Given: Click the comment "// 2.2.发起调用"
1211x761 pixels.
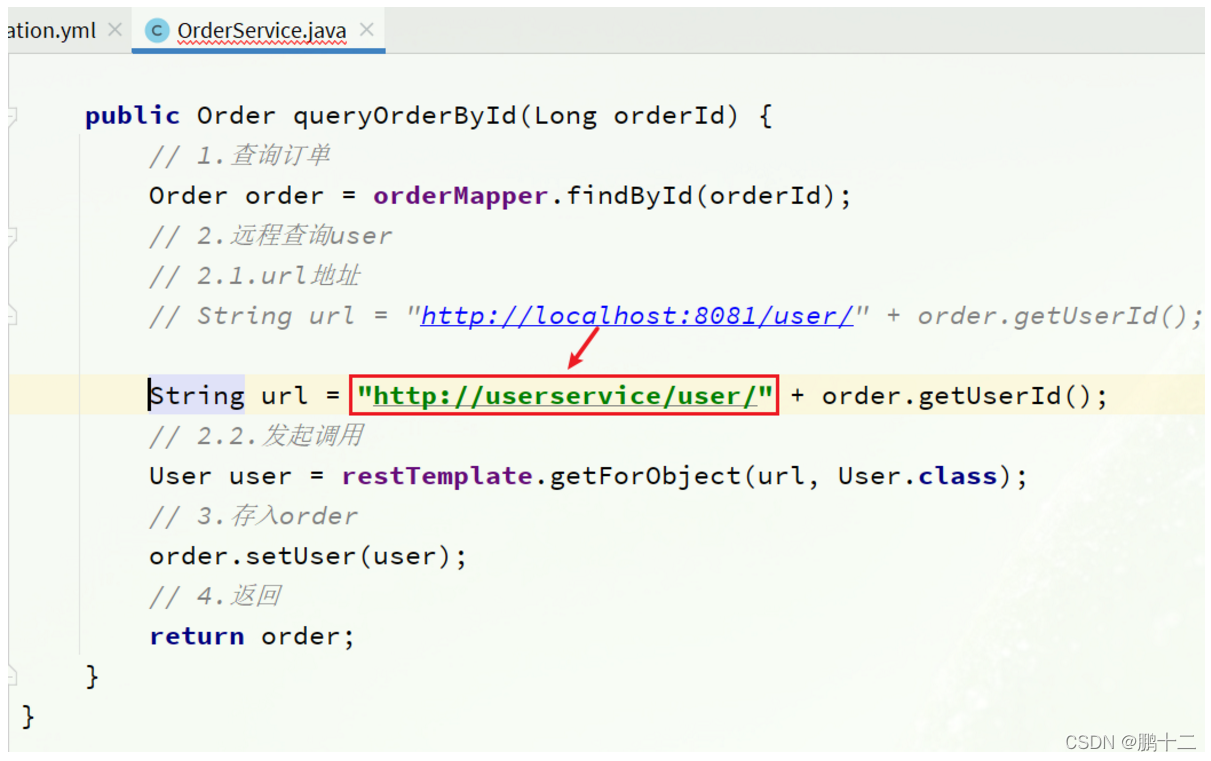Looking at the screenshot, I should pos(256,436).
